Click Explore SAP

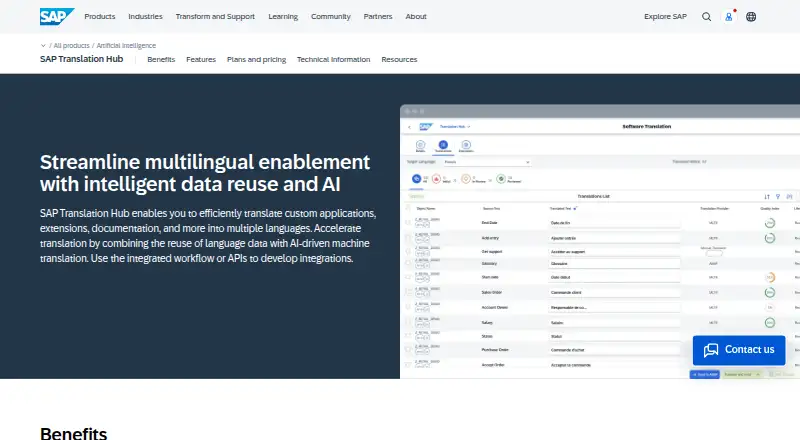(665, 16)
